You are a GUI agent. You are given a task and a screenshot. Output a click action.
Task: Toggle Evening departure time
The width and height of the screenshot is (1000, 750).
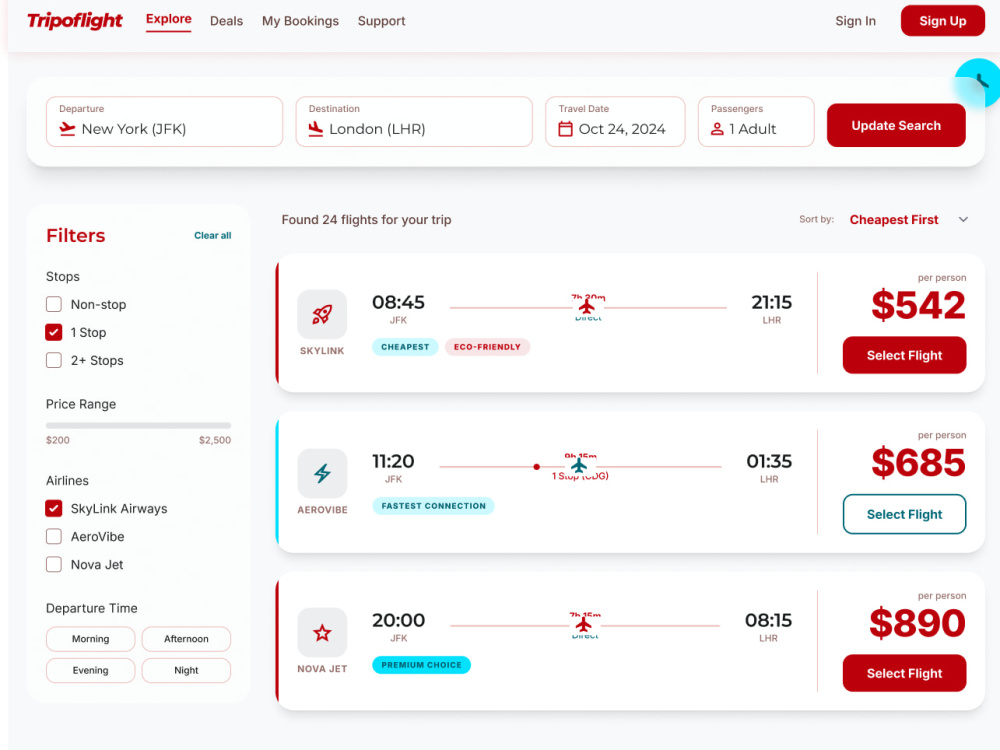click(91, 670)
